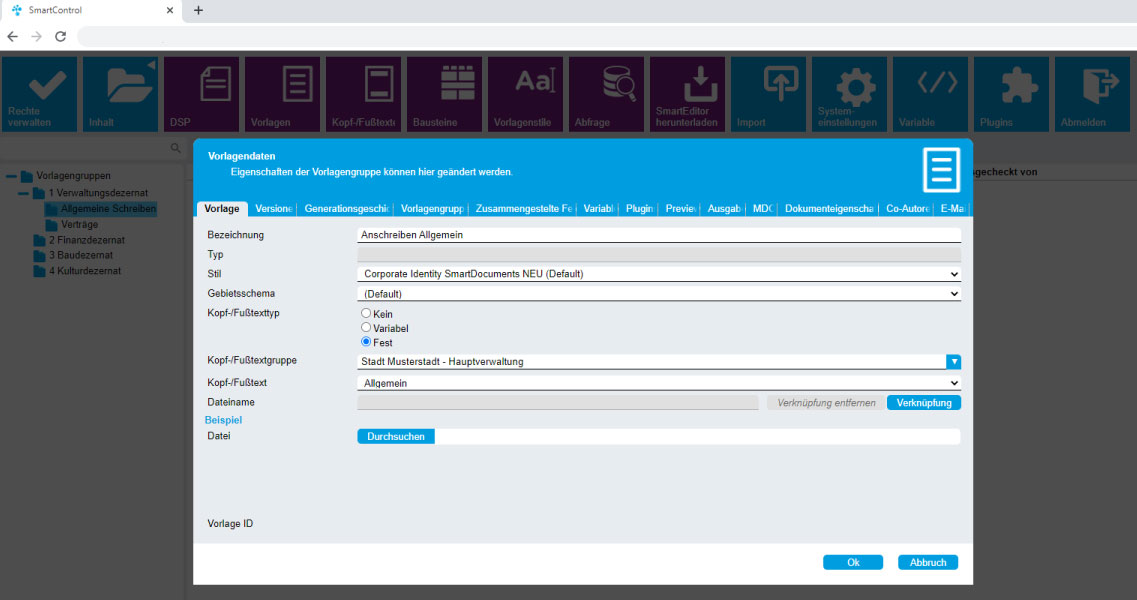
Task: Expand the Kopf-/Fußtextgruppe dropdown arrow
Action: click(954, 362)
